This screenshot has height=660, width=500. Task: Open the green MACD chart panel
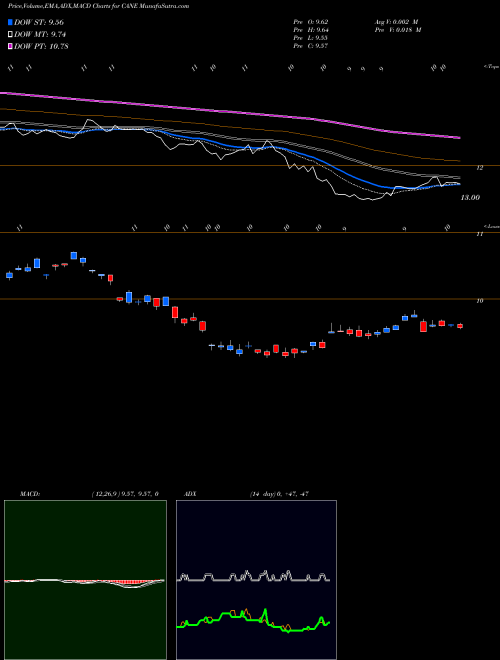click(x=85, y=580)
